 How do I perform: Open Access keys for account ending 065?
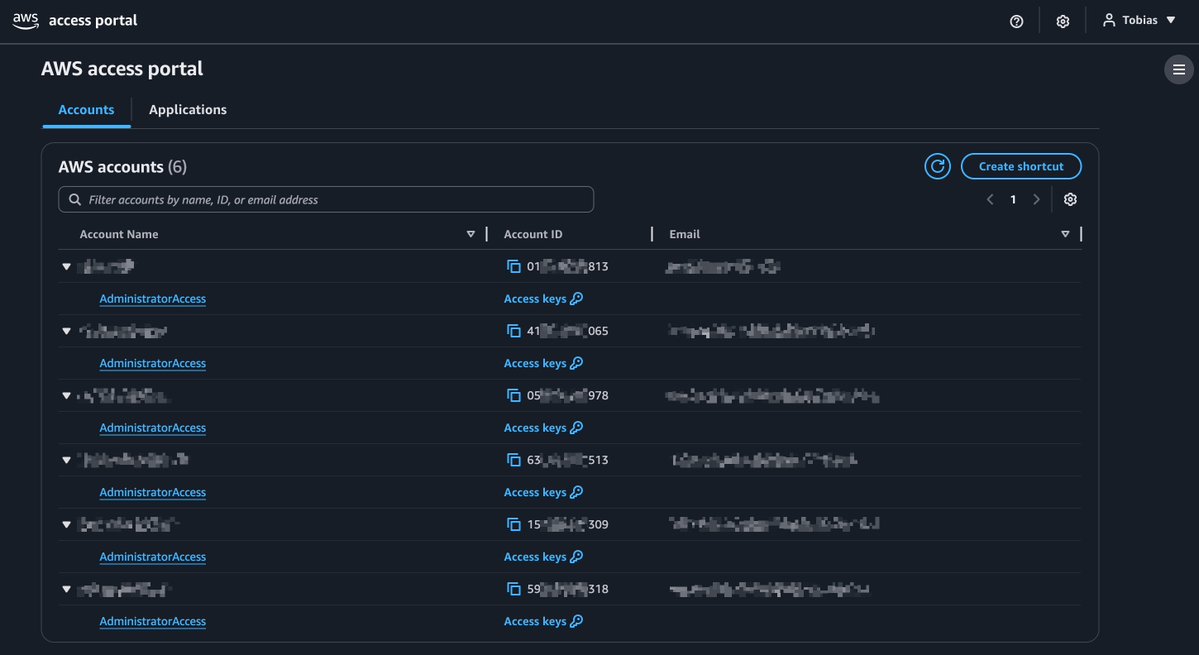(543, 363)
